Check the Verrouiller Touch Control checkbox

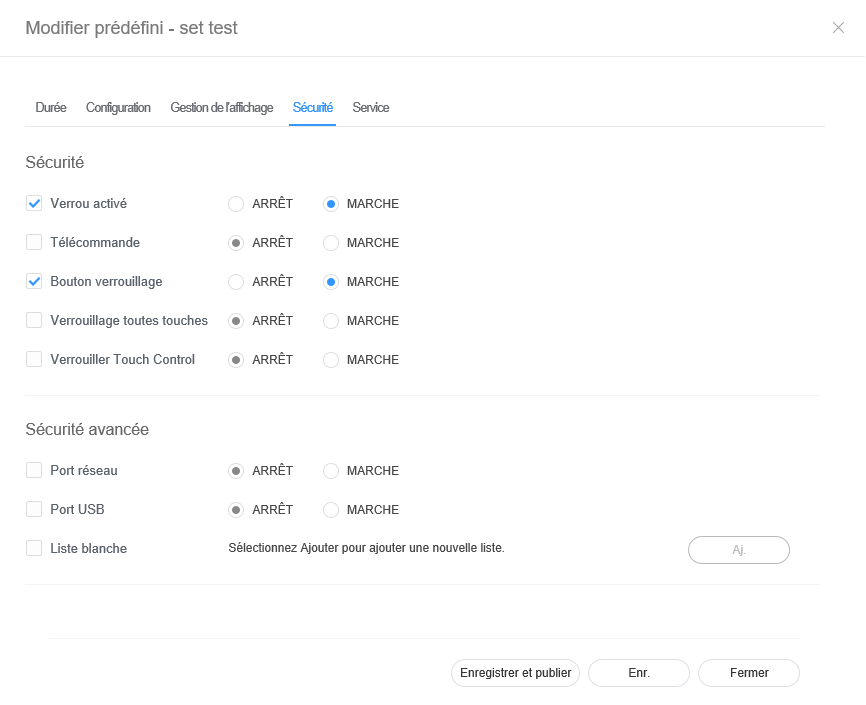34,360
